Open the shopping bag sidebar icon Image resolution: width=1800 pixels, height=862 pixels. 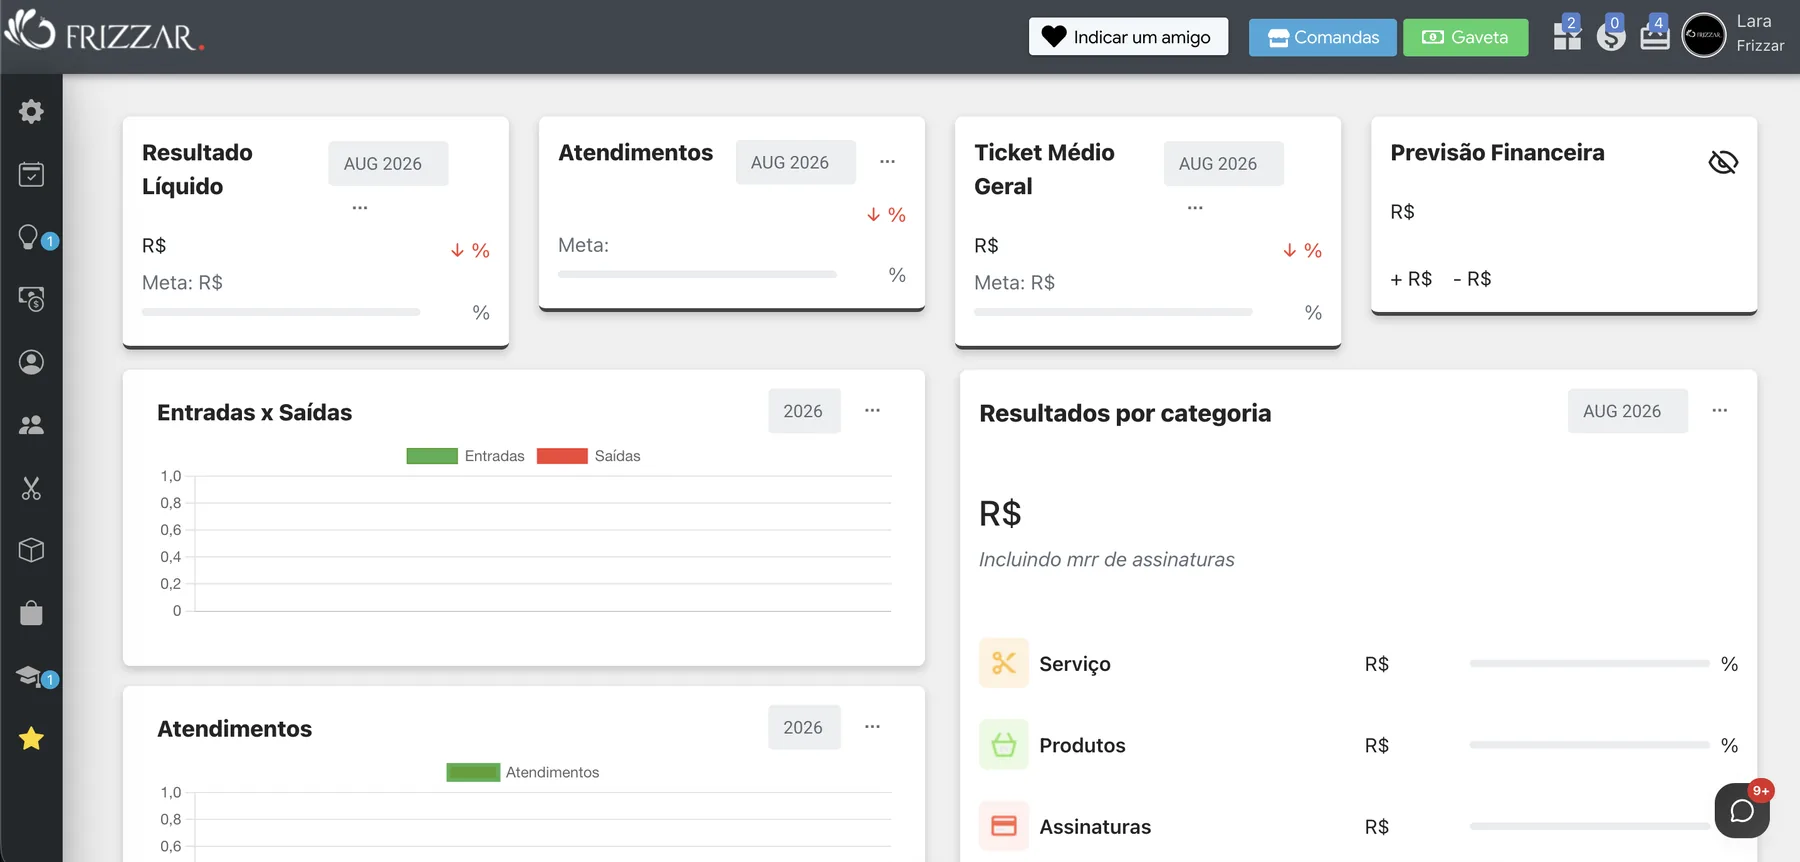tap(31, 613)
